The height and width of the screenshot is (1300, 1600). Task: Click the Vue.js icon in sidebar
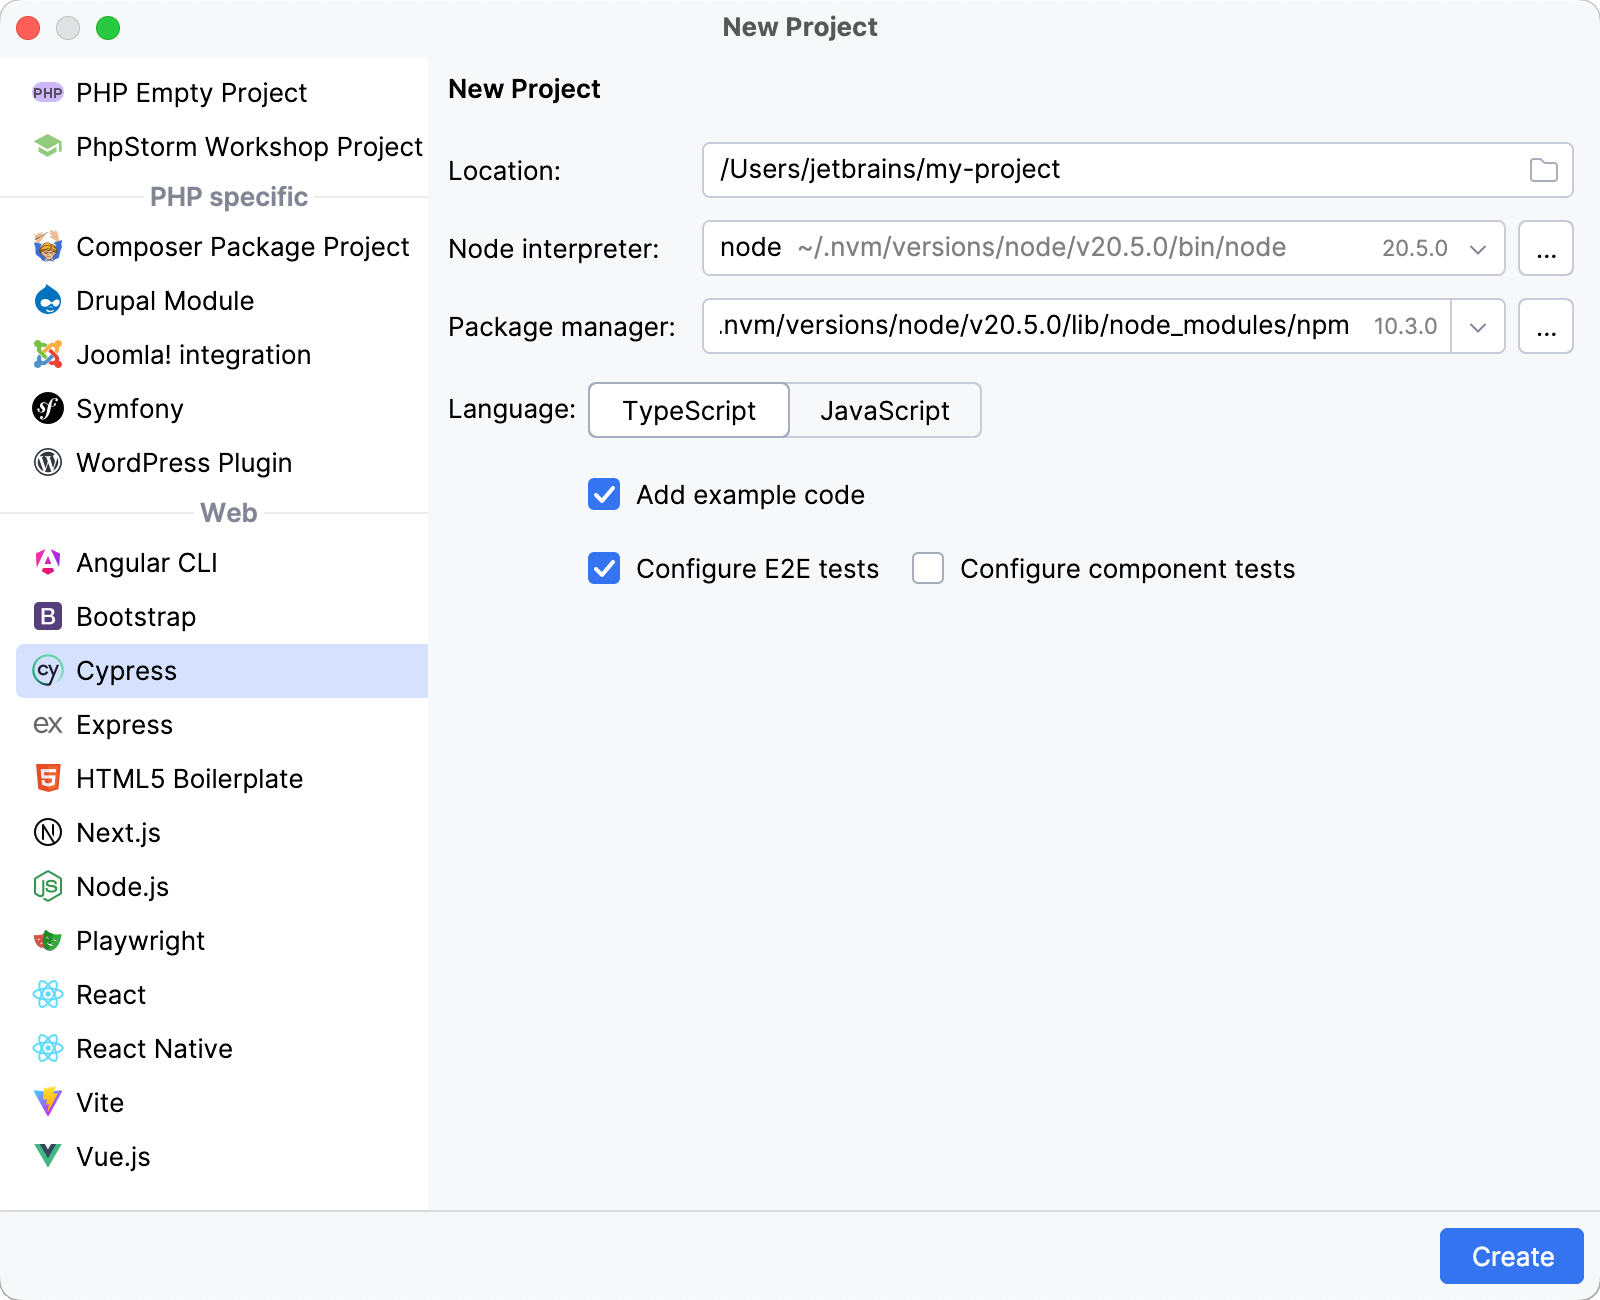coord(47,1156)
